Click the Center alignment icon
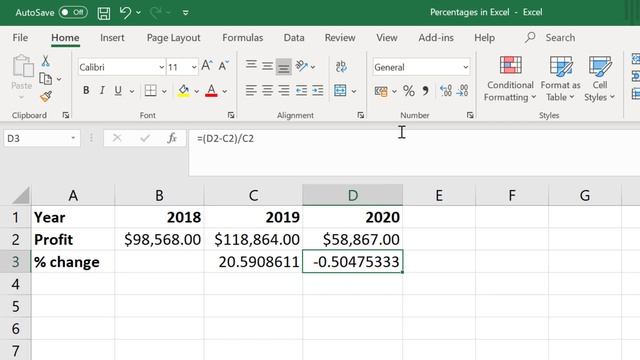Screen dimensions: 640x360 pos(267,90)
